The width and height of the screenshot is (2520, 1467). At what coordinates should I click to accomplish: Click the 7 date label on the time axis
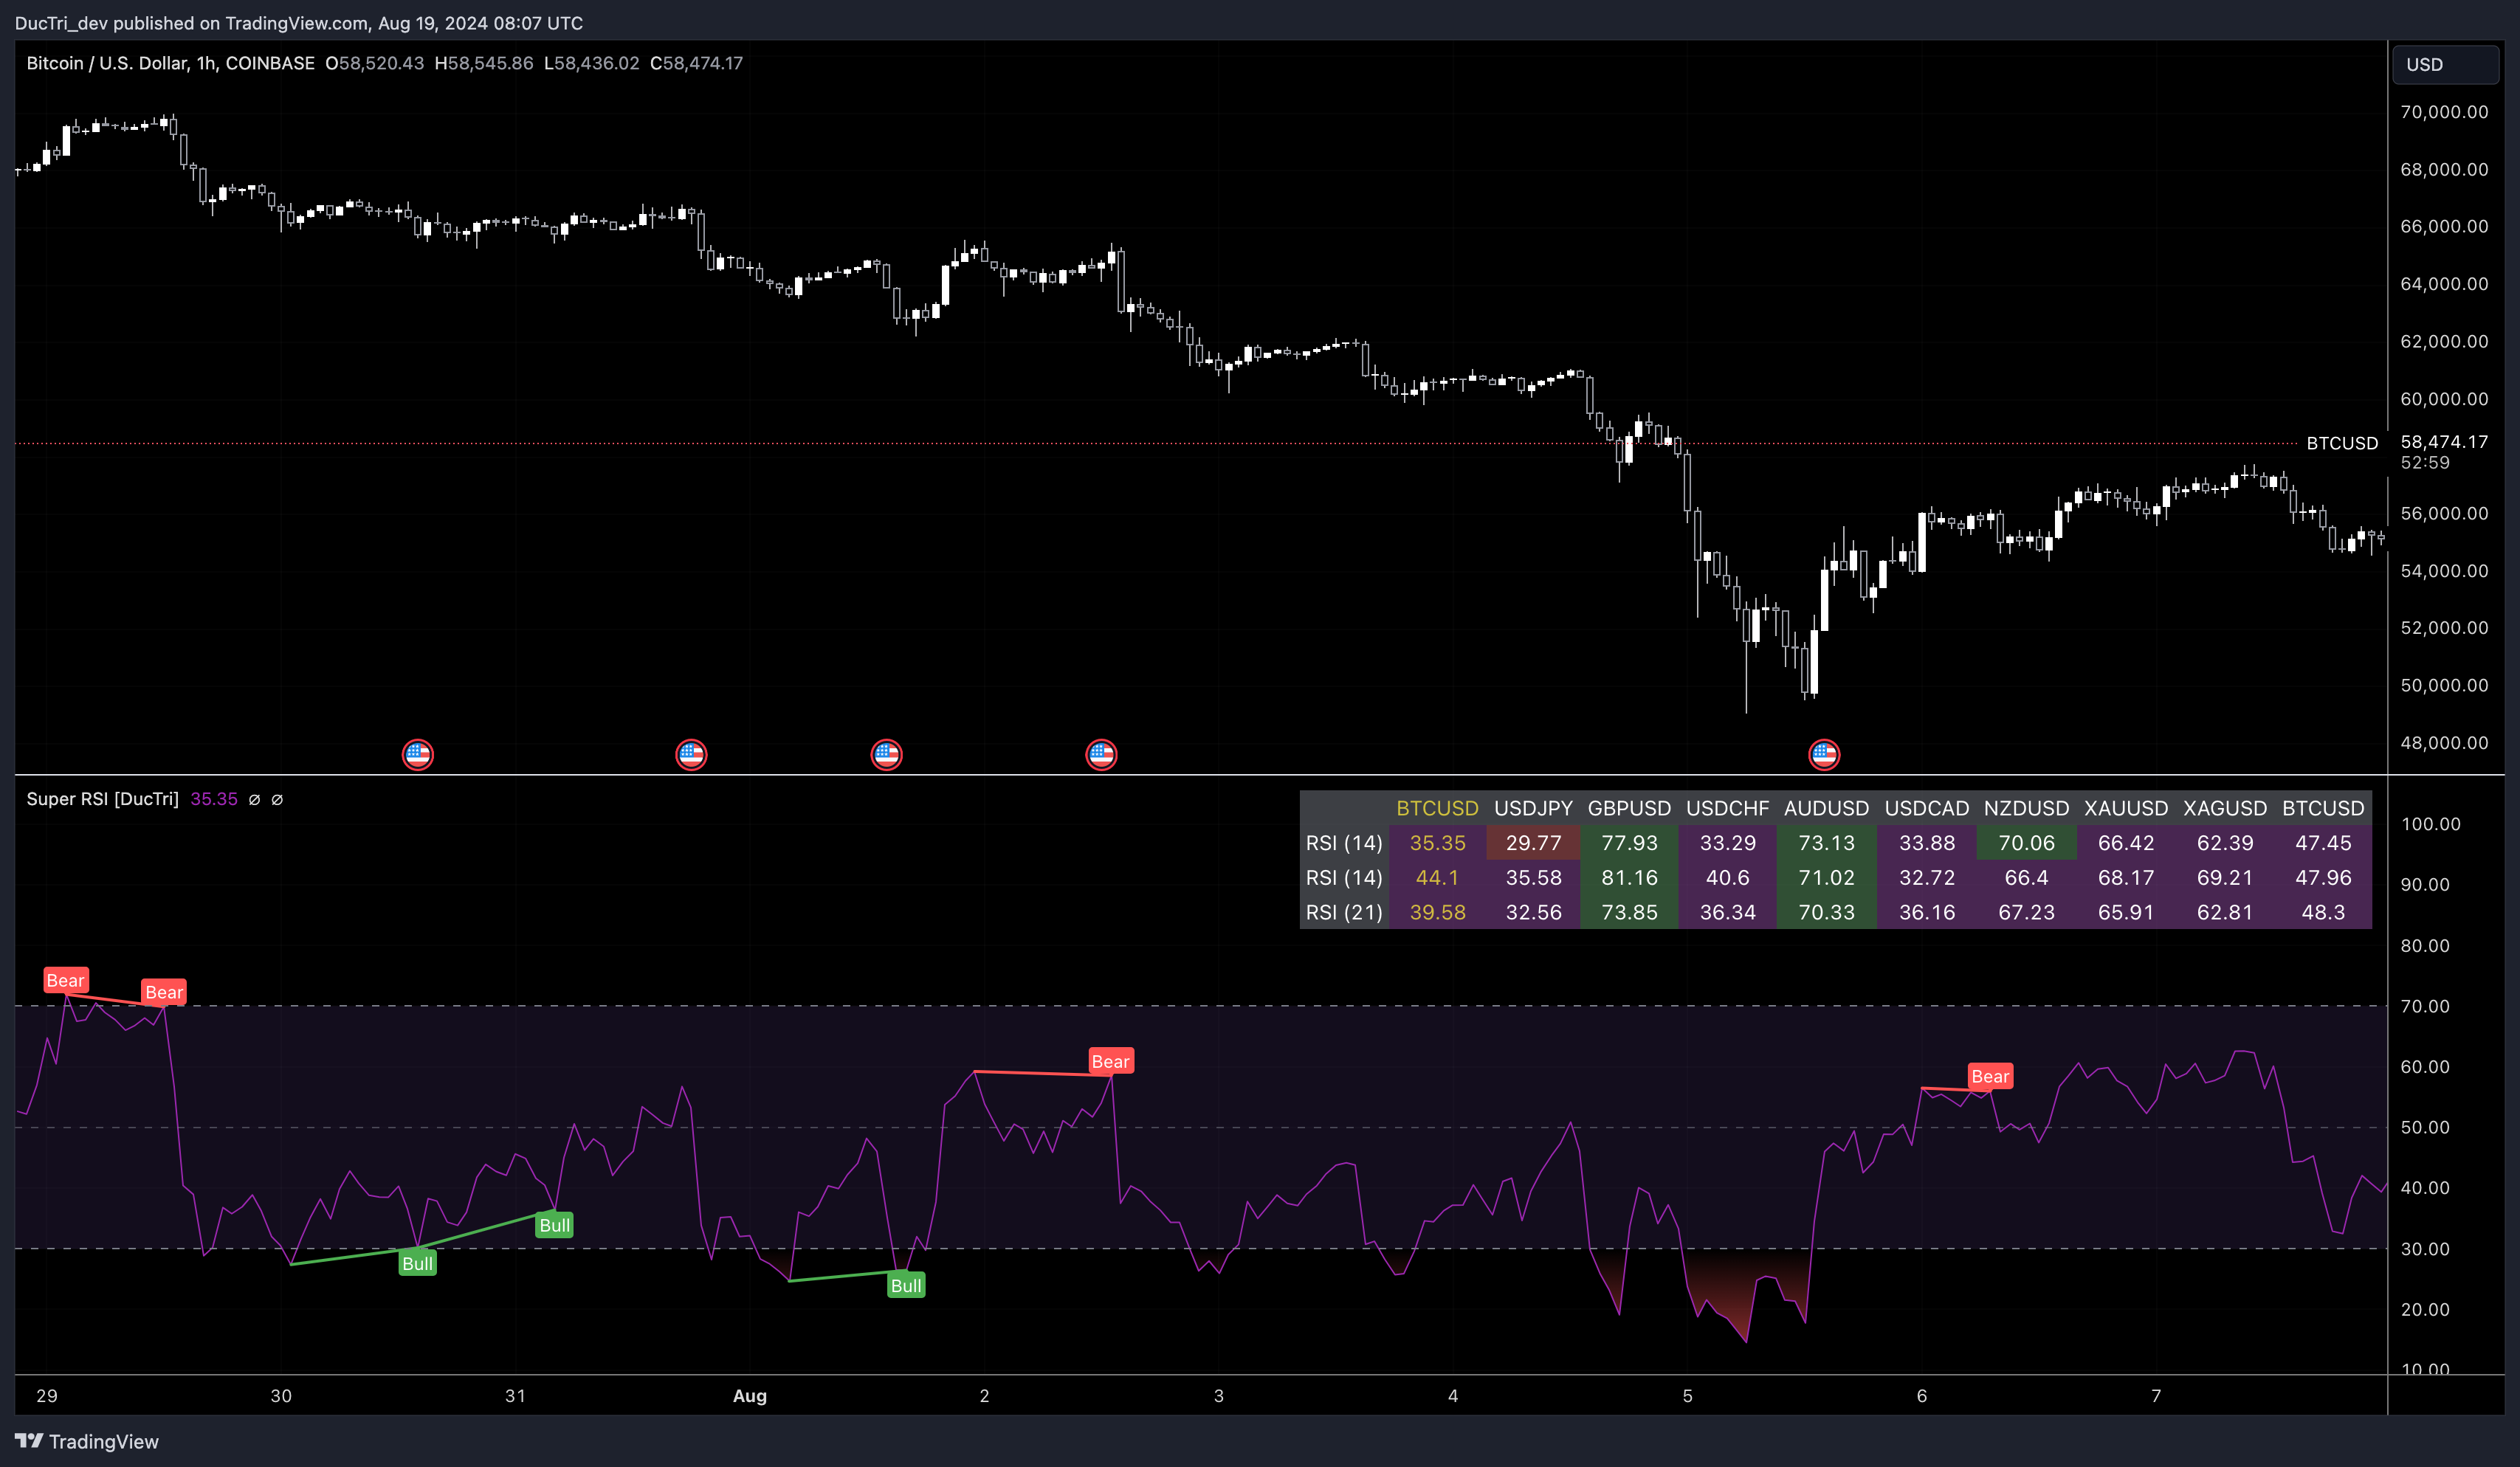pyautogui.click(x=2156, y=1396)
